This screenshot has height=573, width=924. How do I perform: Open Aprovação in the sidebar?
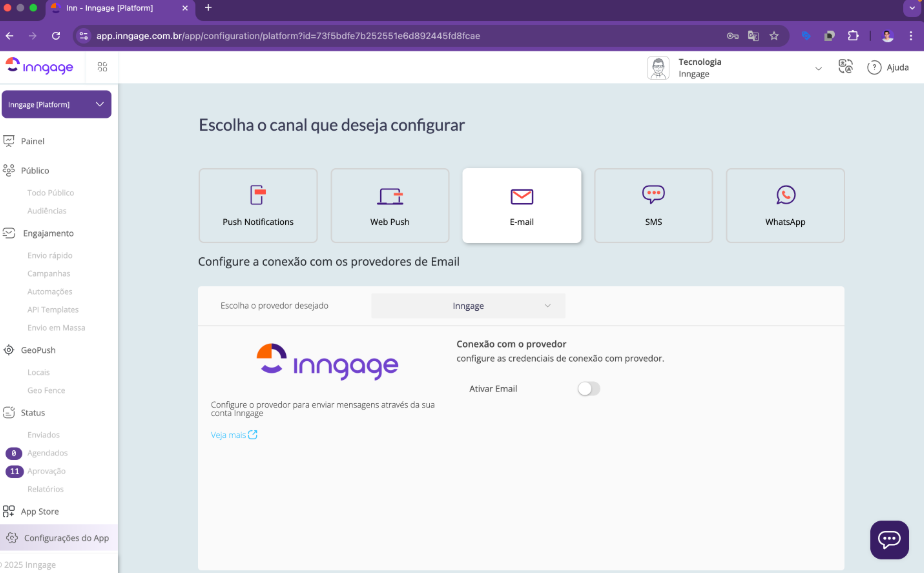click(46, 471)
